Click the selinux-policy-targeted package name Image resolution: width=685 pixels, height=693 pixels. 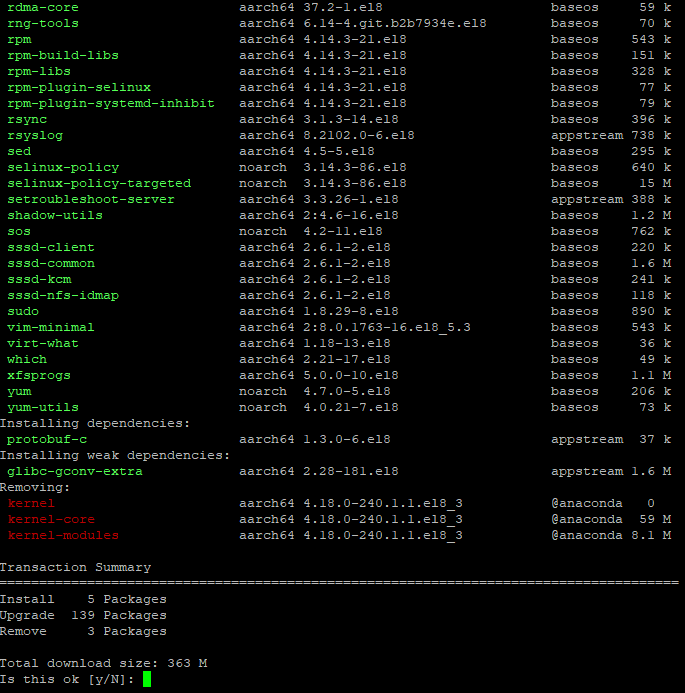click(x=99, y=183)
